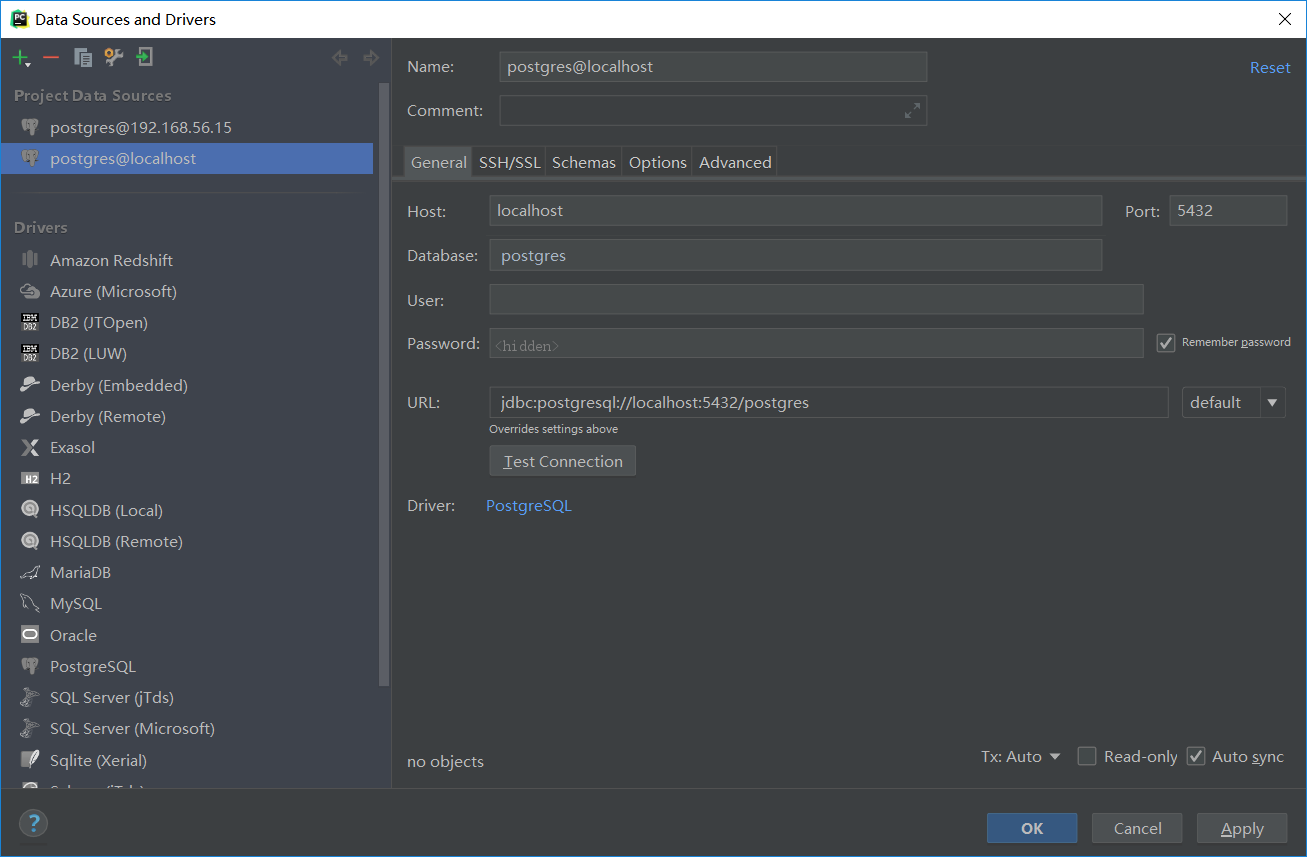Open driver properties wrench icon
The height and width of the screenshot is (857, 1307).
[114, 58]
